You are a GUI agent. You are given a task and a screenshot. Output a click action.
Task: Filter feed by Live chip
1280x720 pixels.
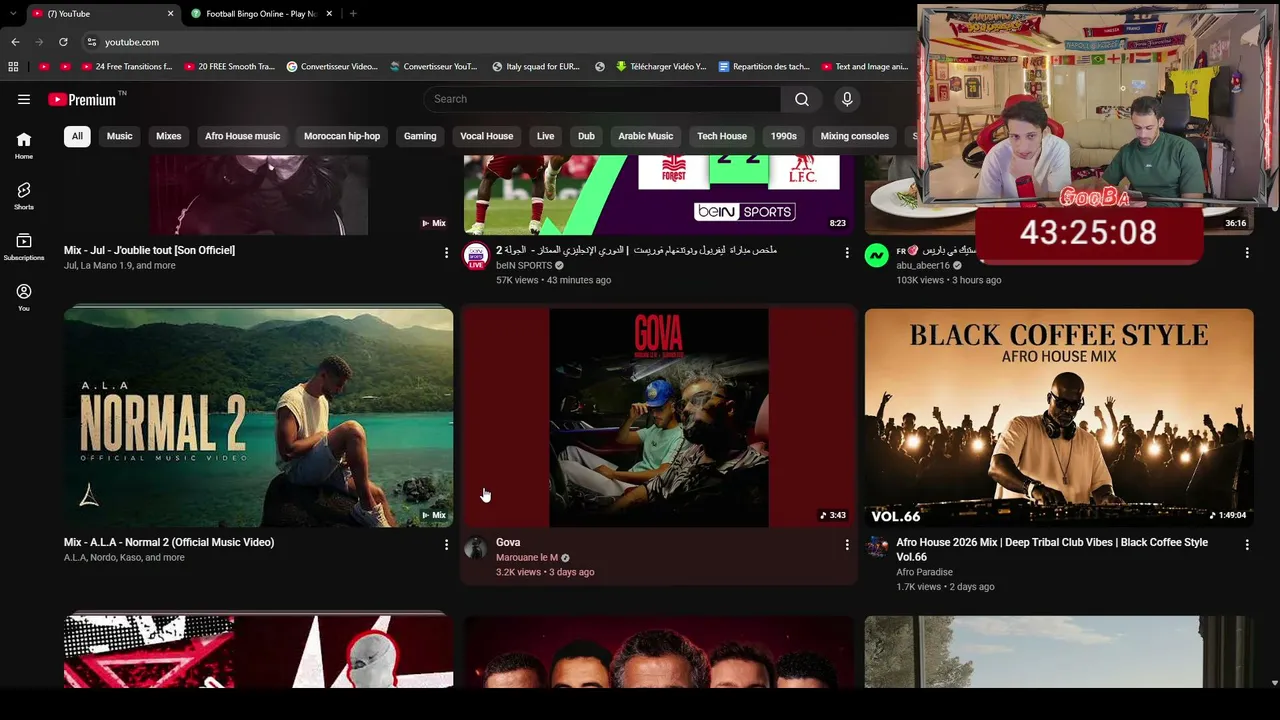[545, 136]
